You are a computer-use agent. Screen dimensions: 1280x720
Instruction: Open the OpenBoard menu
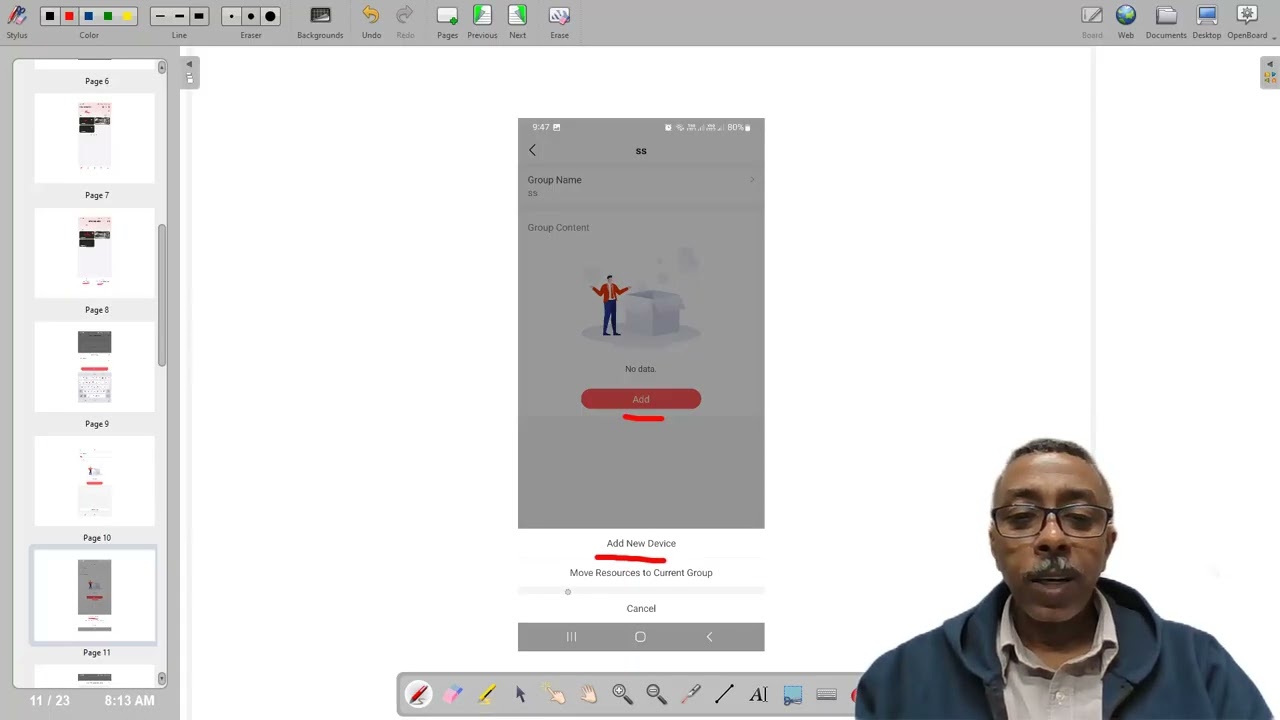pos(1247,21)
